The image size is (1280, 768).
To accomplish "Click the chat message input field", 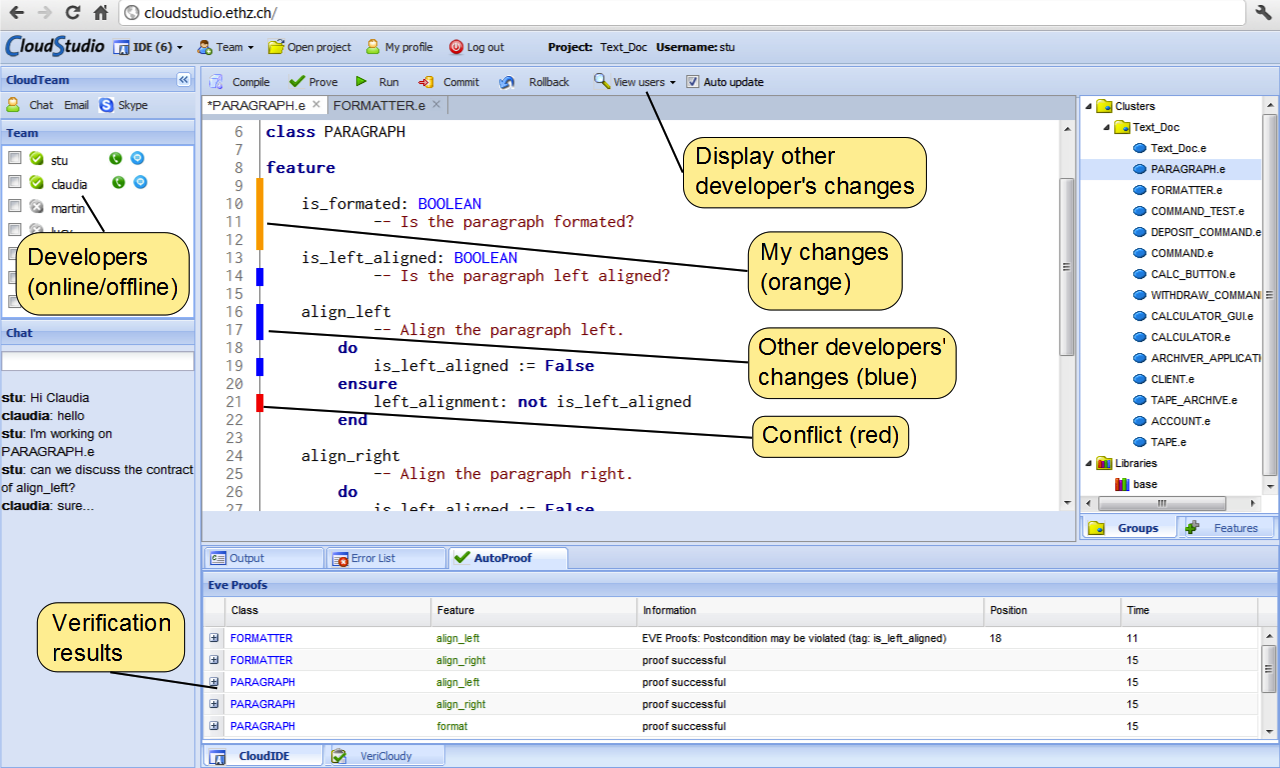I will click(98, 361).
